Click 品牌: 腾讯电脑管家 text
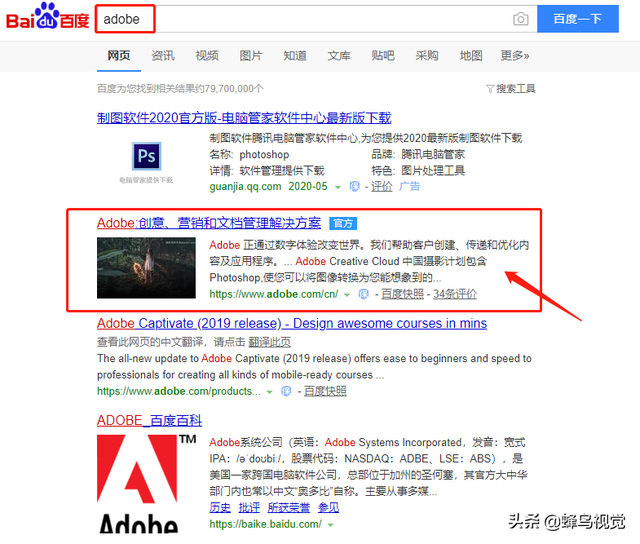Viewport: 640px width, 544px height. click(x=418, y=154)
